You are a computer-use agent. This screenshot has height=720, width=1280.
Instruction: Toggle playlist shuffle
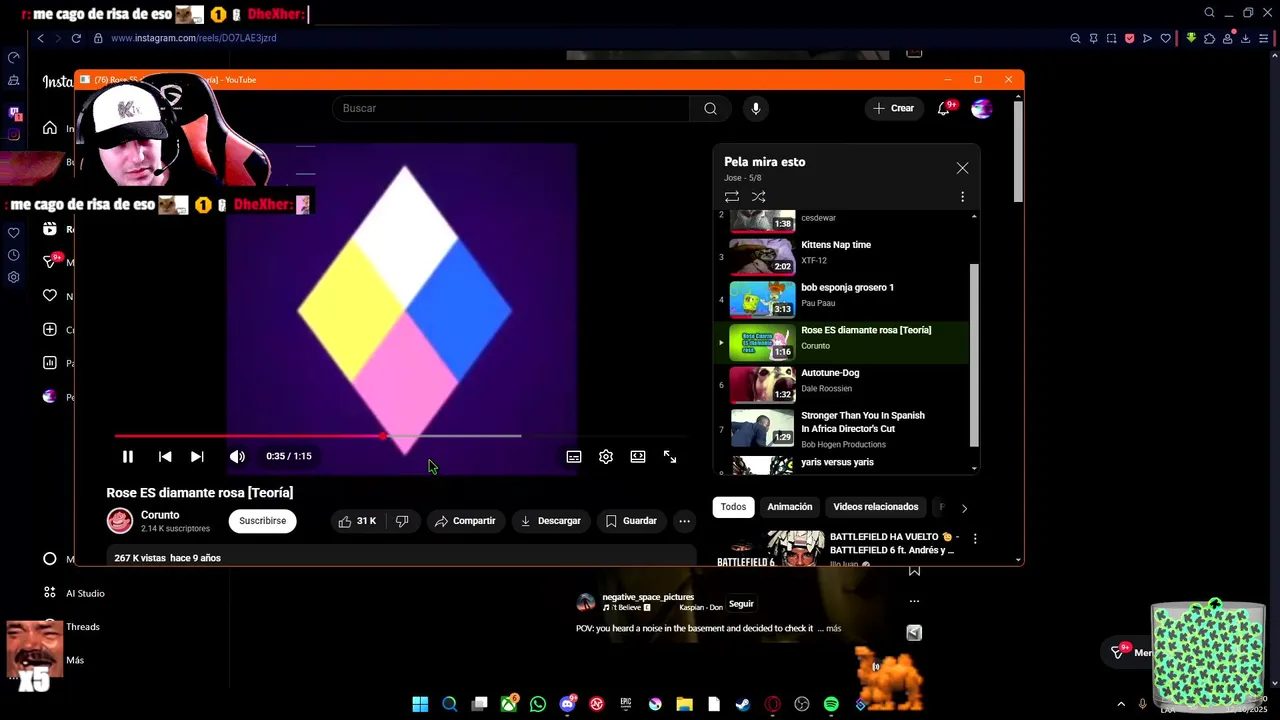click(x=758, y=197)
